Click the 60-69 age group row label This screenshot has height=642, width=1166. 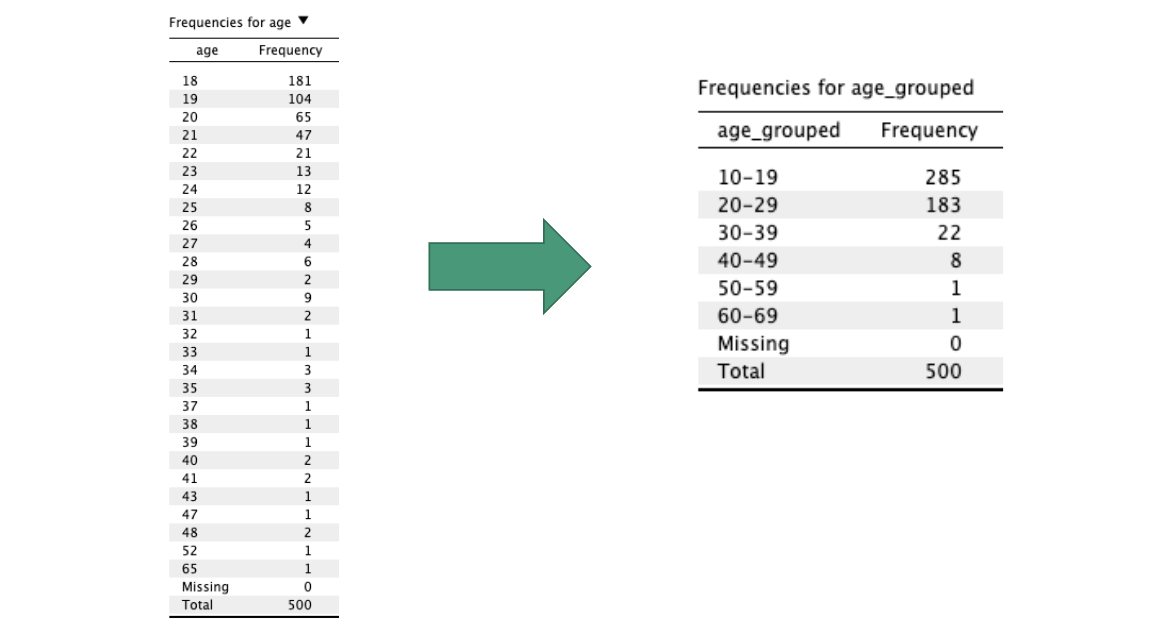click(747, 316)
